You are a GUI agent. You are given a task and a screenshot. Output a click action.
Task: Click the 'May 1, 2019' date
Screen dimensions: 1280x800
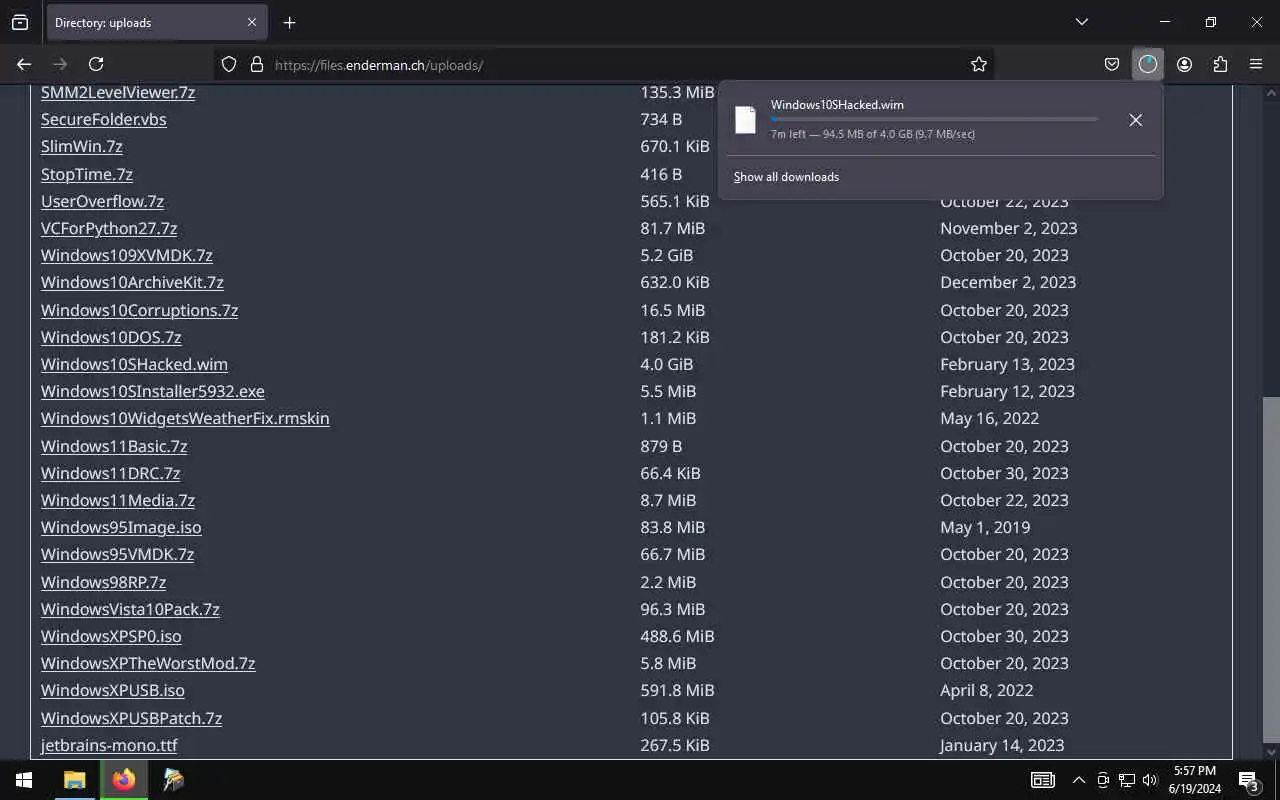(x=985, y=527)
